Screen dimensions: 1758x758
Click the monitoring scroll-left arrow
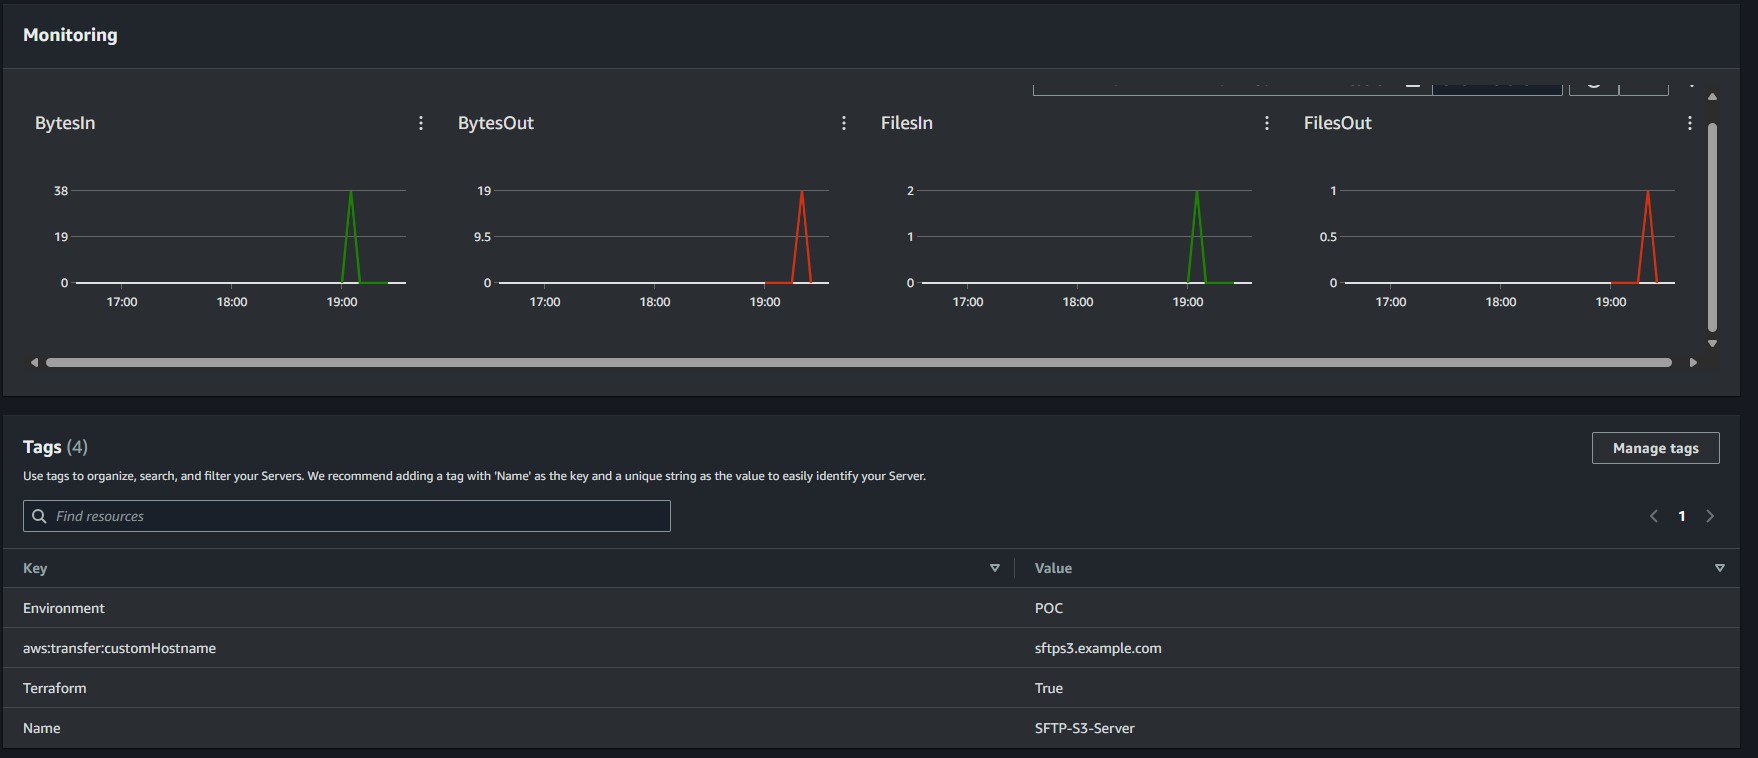34,362
